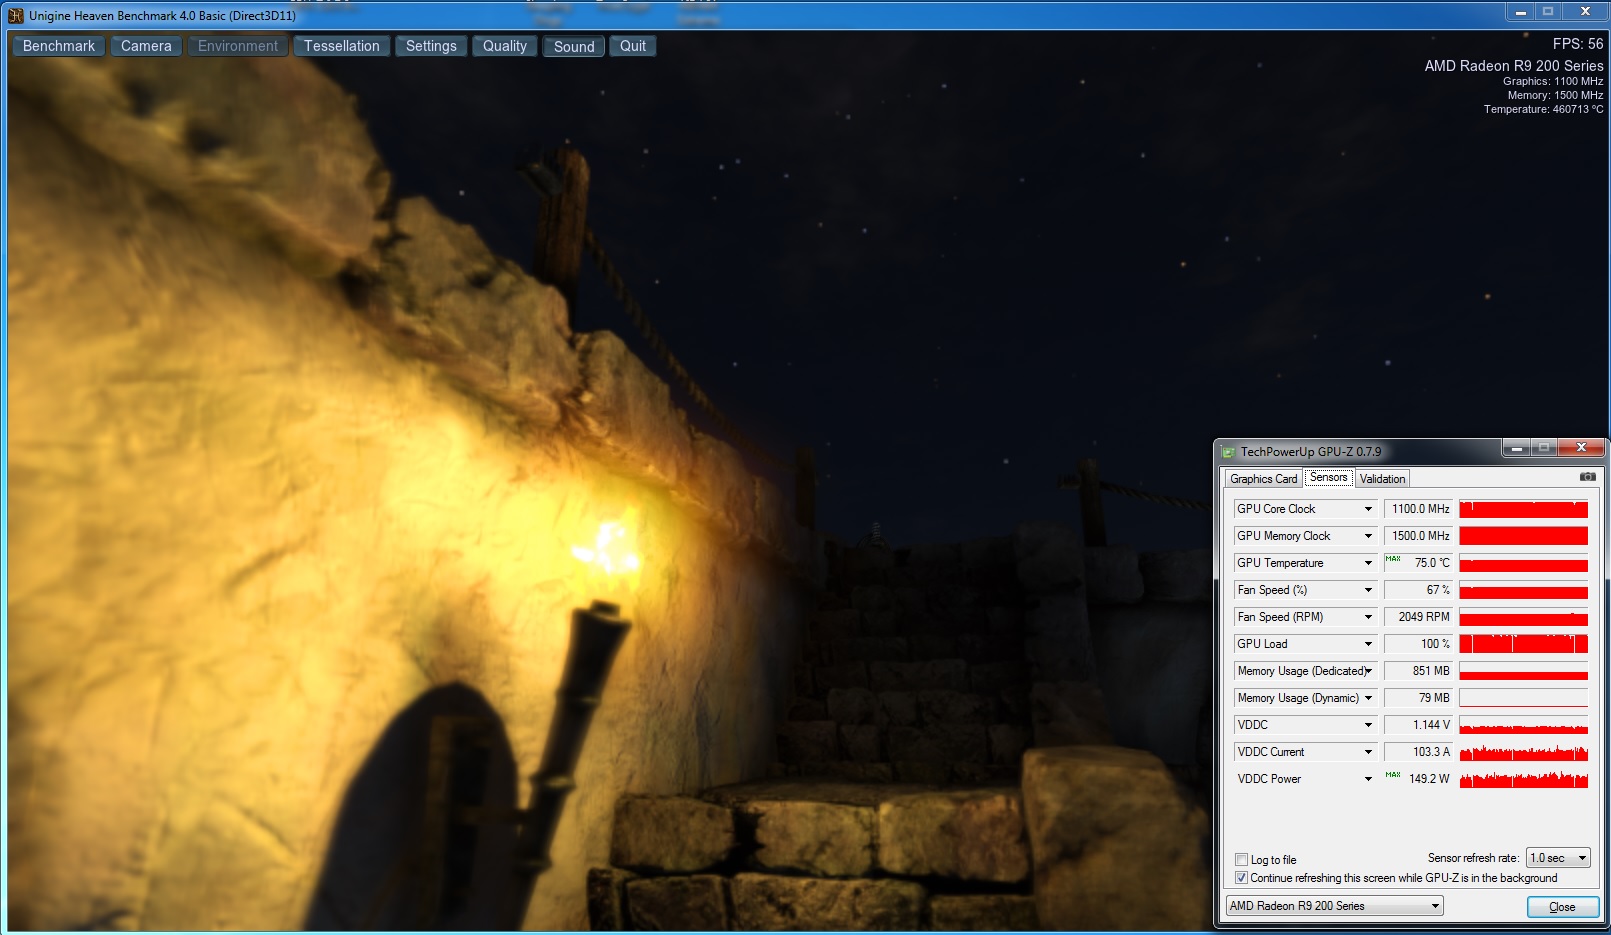Viewport: 1611px width, 935px height.
Task: Select the Sensors tab in GPU-Z
Action: point(1328,478)
